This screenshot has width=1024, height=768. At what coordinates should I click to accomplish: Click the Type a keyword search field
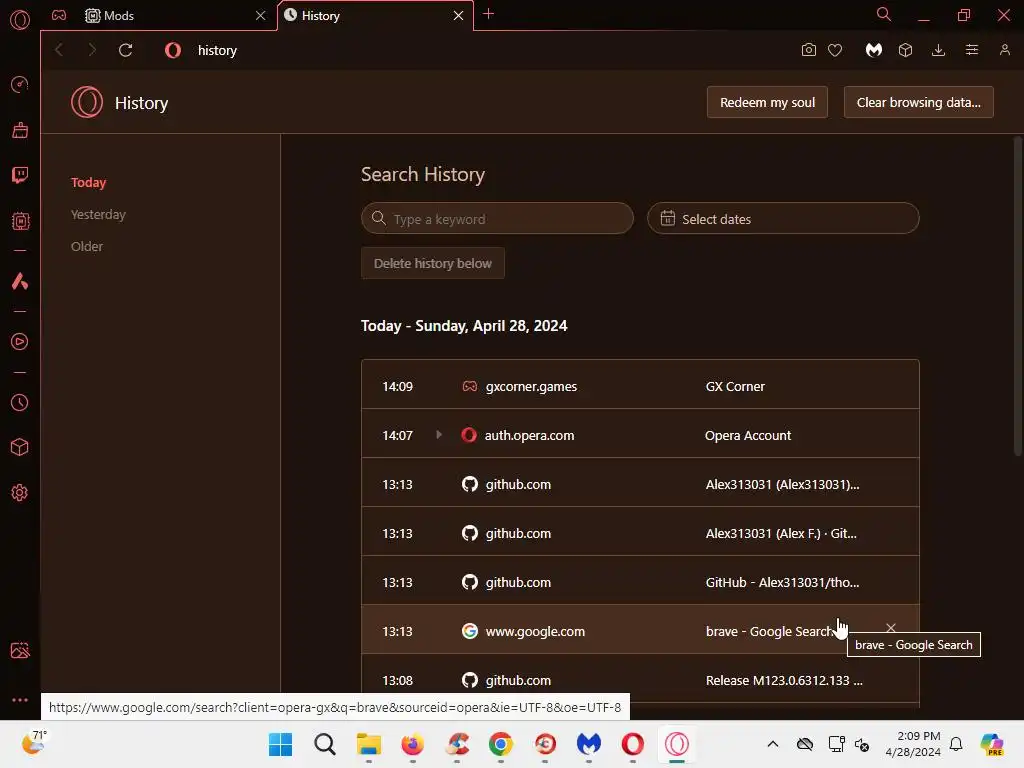pyautogui.click(x=497, y=219)
